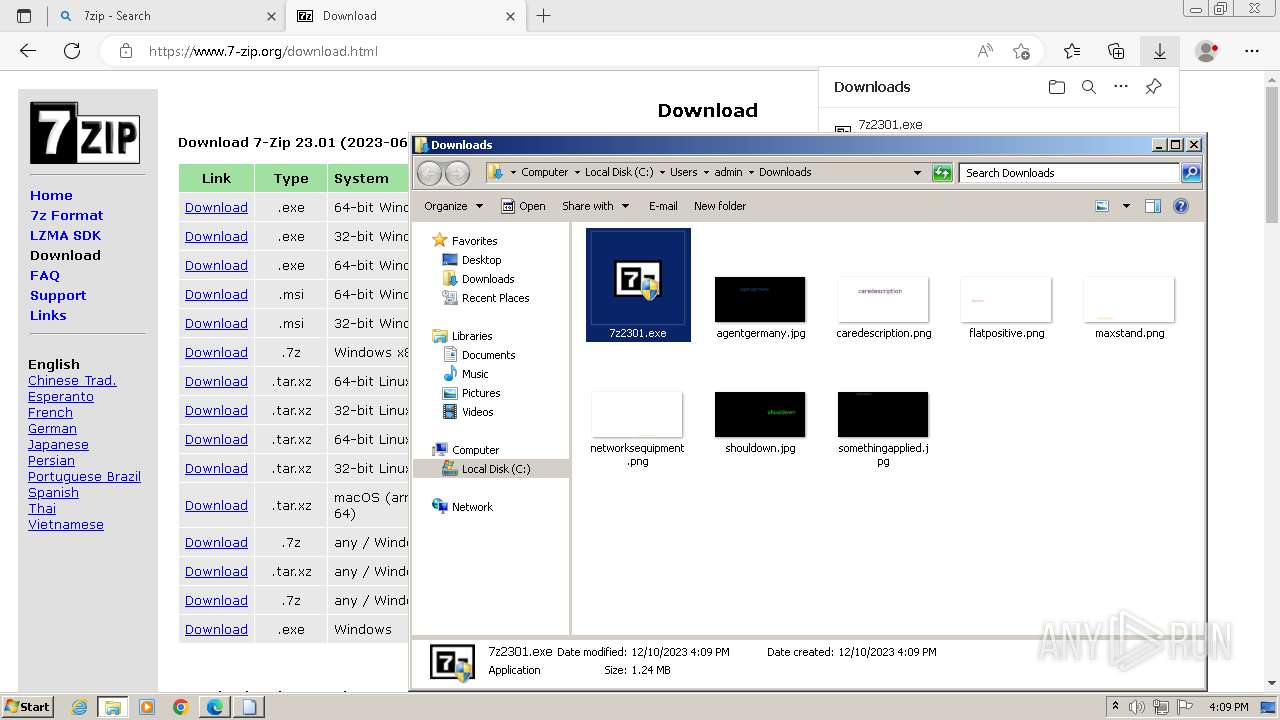
Task: Click the Search Downloads magnifier icon
Action: coord(1191,173)
